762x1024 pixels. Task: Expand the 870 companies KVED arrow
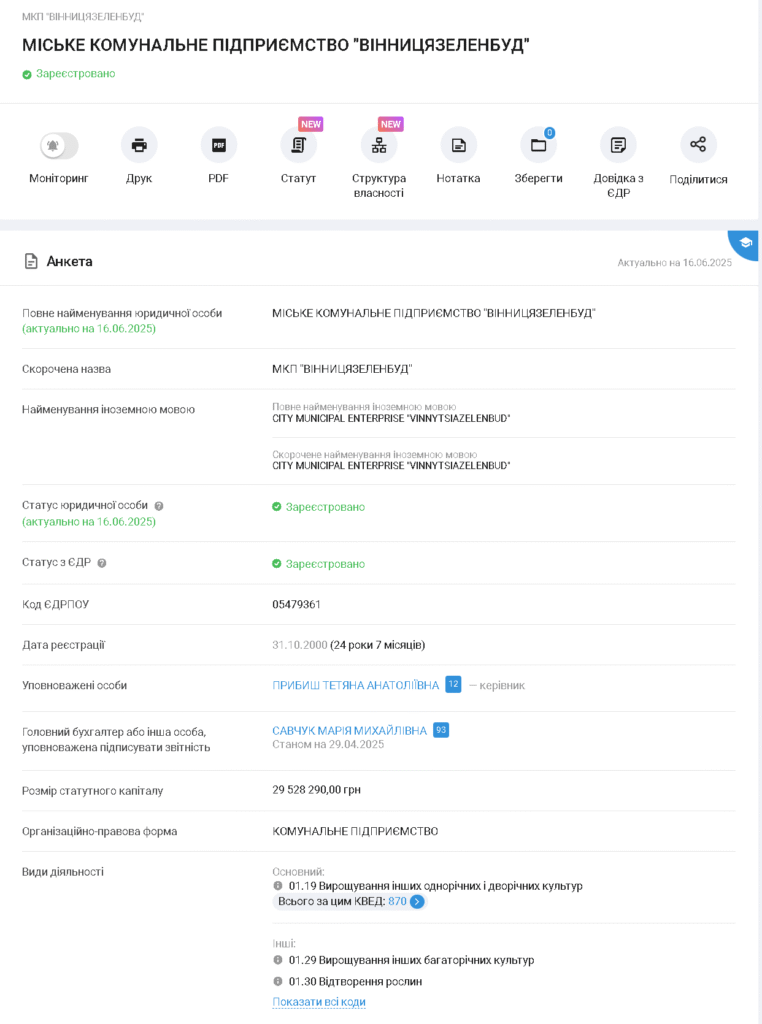click(417, 902)
